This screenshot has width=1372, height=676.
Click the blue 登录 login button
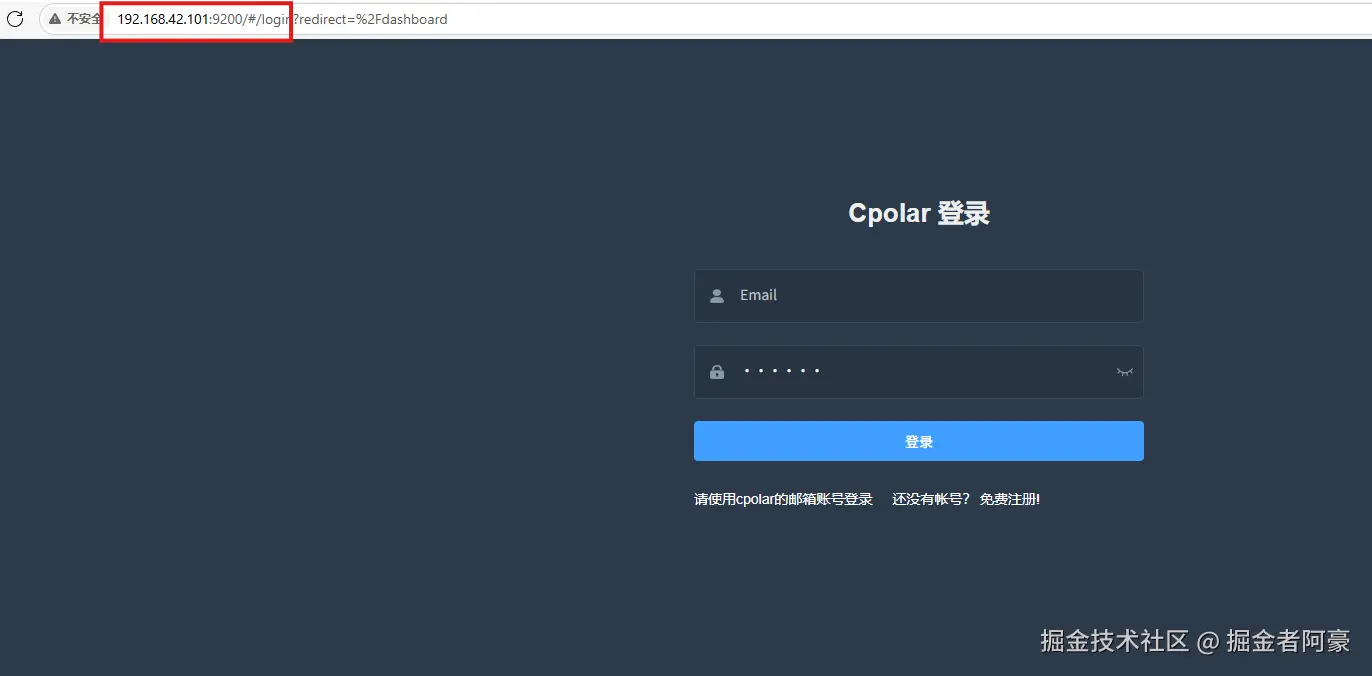tap(918, 441)
